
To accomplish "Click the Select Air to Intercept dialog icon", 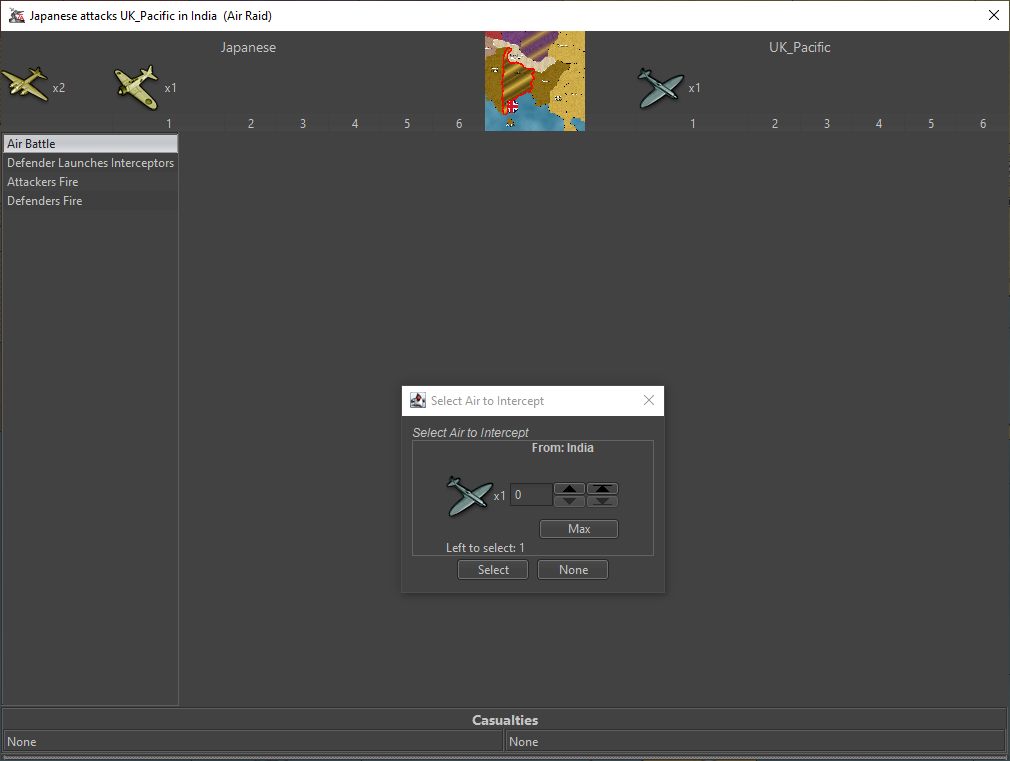I will [418, 401].
